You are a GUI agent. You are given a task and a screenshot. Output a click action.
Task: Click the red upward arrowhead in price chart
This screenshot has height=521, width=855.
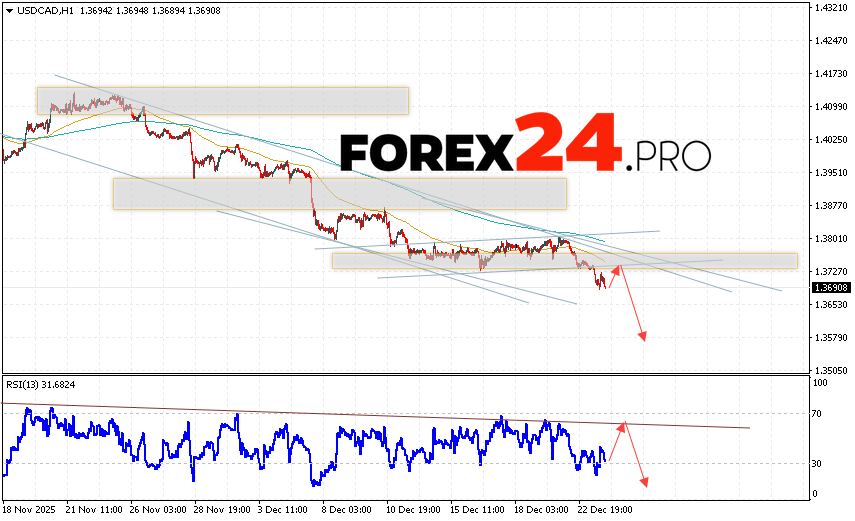pos(617,268)
